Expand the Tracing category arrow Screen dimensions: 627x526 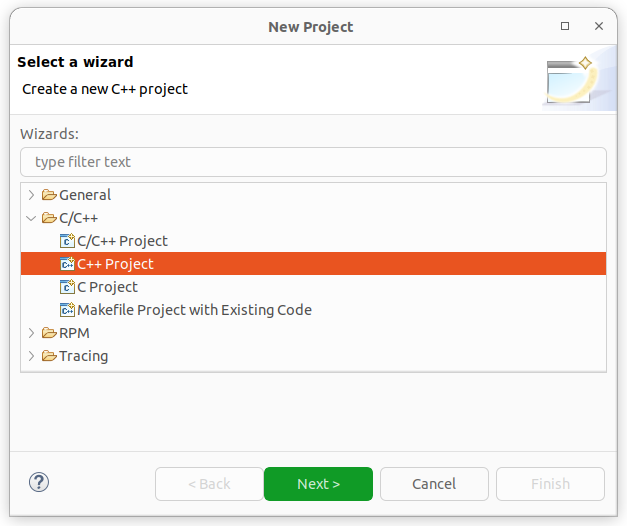(32, 356)
